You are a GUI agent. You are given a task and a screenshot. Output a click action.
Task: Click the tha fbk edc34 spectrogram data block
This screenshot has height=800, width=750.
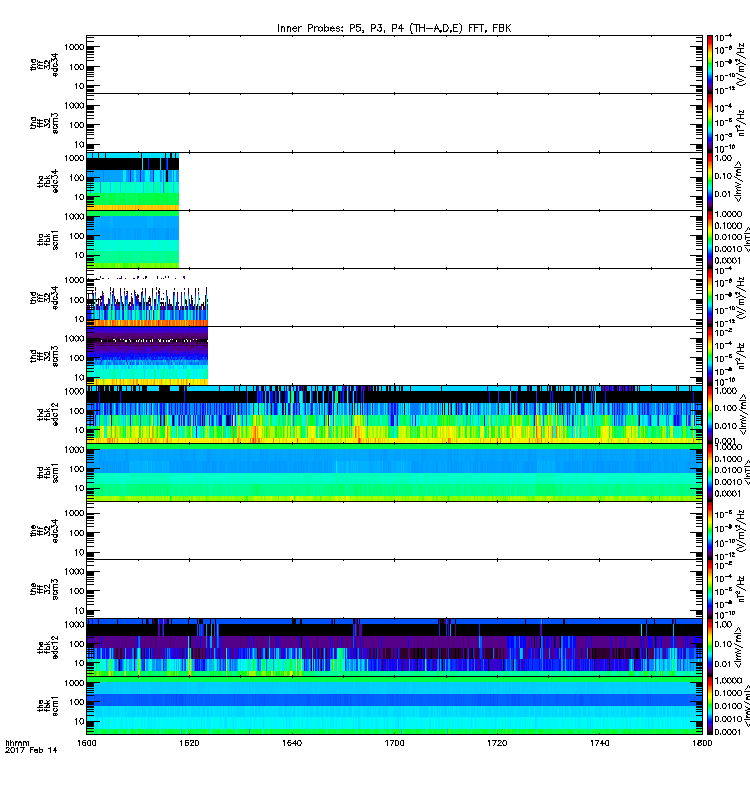pos(133,181)
